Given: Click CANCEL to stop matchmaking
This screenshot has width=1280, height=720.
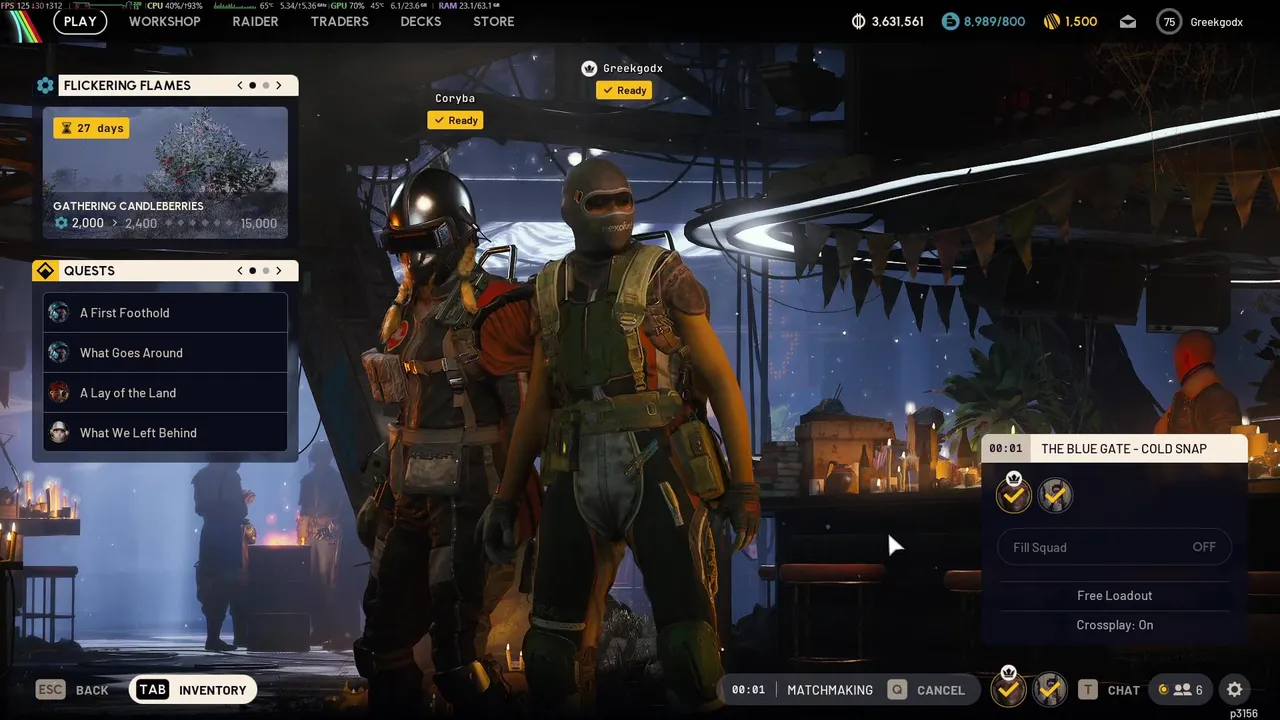Looking at the screenshot, I should (941, 690).
